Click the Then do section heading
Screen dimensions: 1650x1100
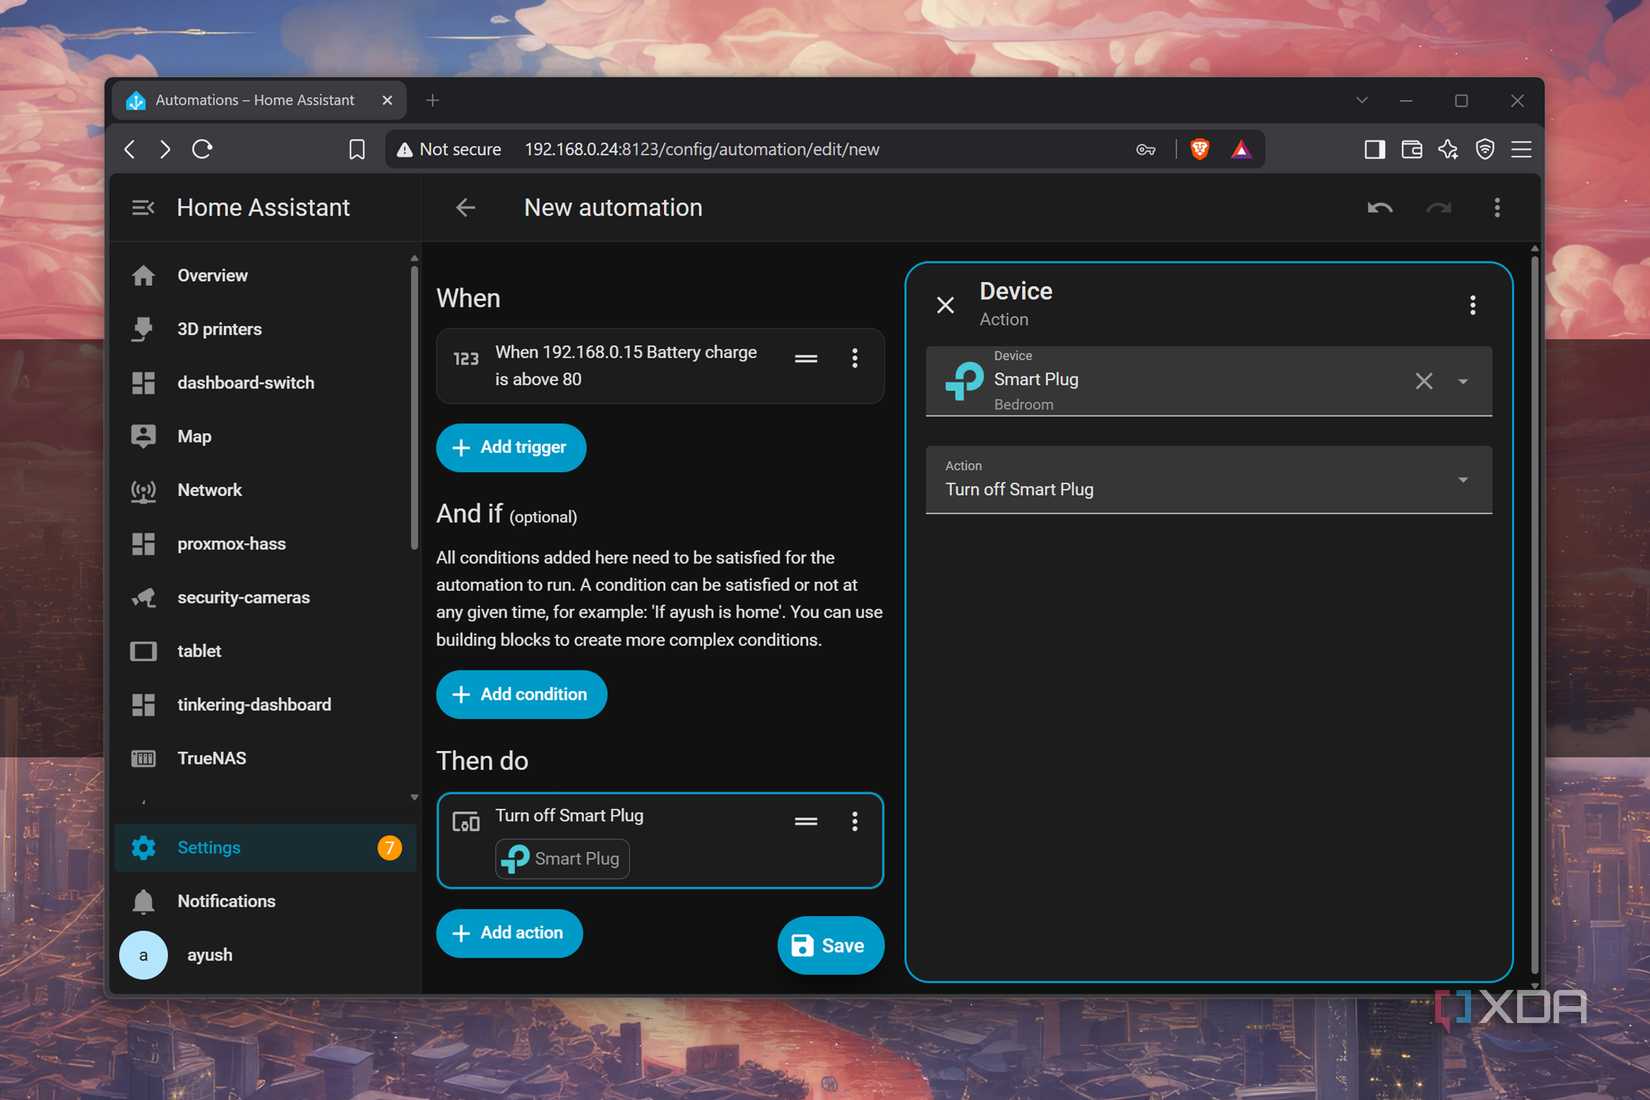click(482, 760)
